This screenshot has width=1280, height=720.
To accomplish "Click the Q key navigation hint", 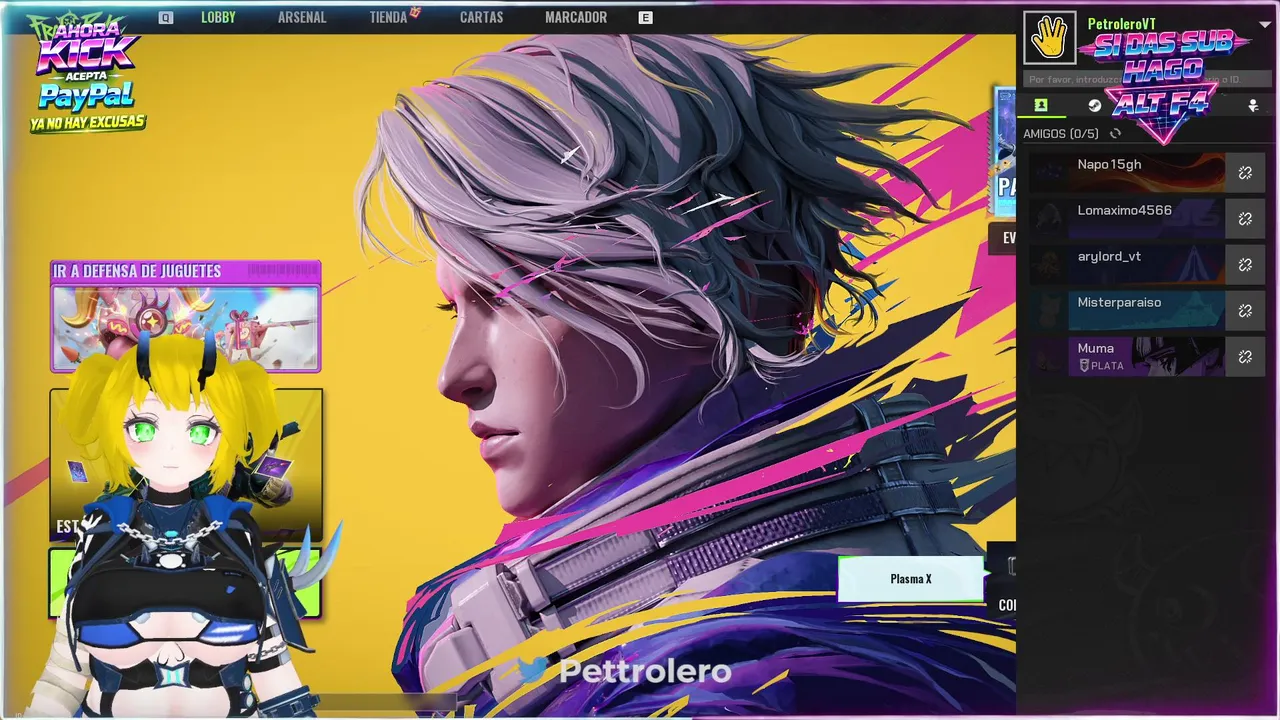I will pyautogui.click(x=166, y=17).
